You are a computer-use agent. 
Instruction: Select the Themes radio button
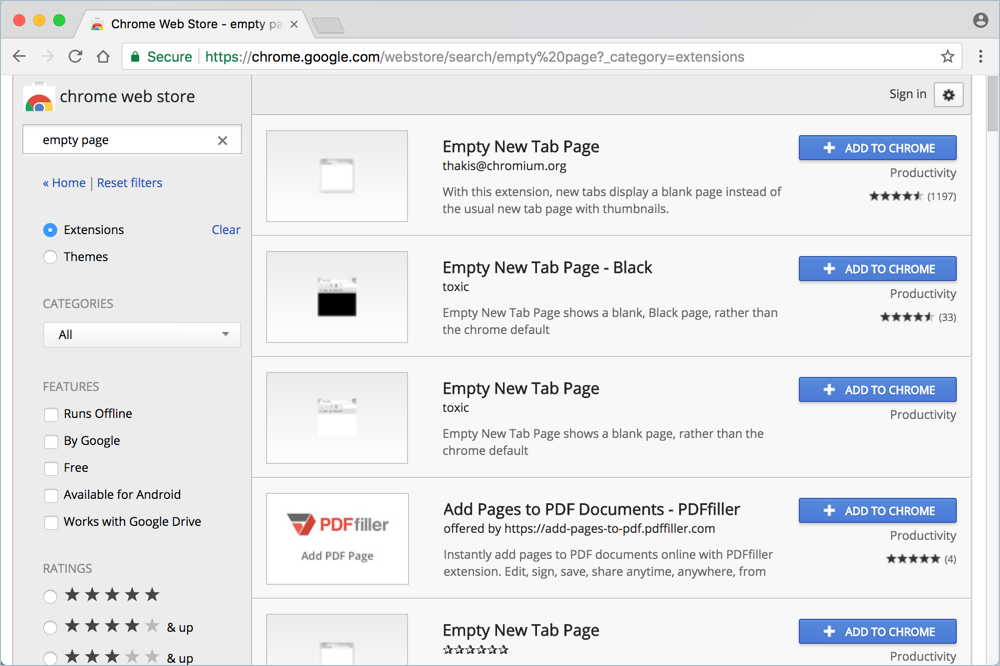[x=50, y=257]
